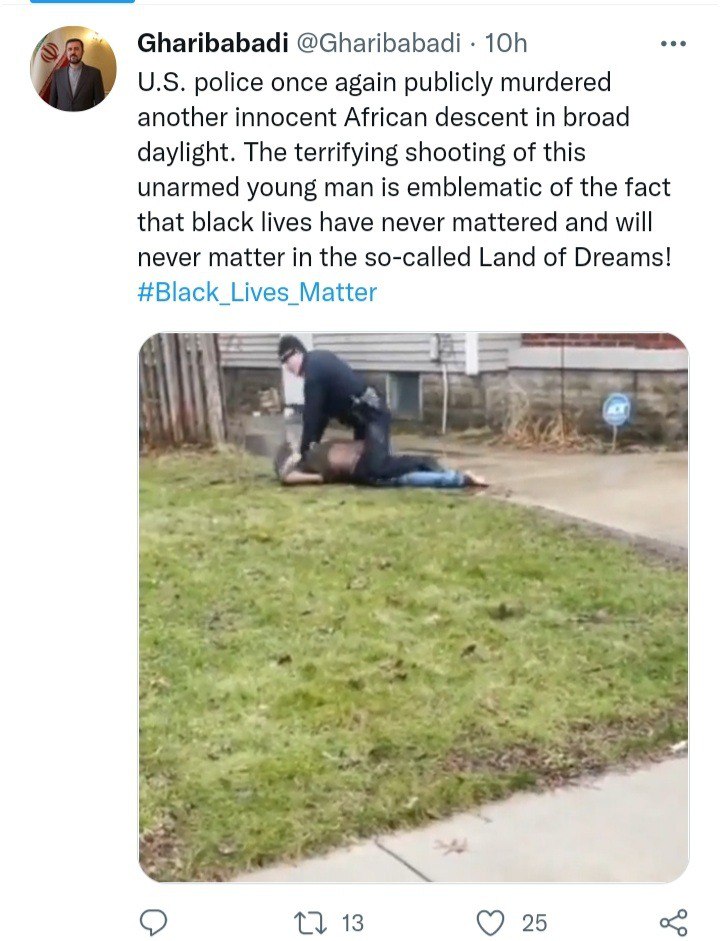Click the 10h timestamp
Viewport: 720px width, 941px height.
coord(506,43)
